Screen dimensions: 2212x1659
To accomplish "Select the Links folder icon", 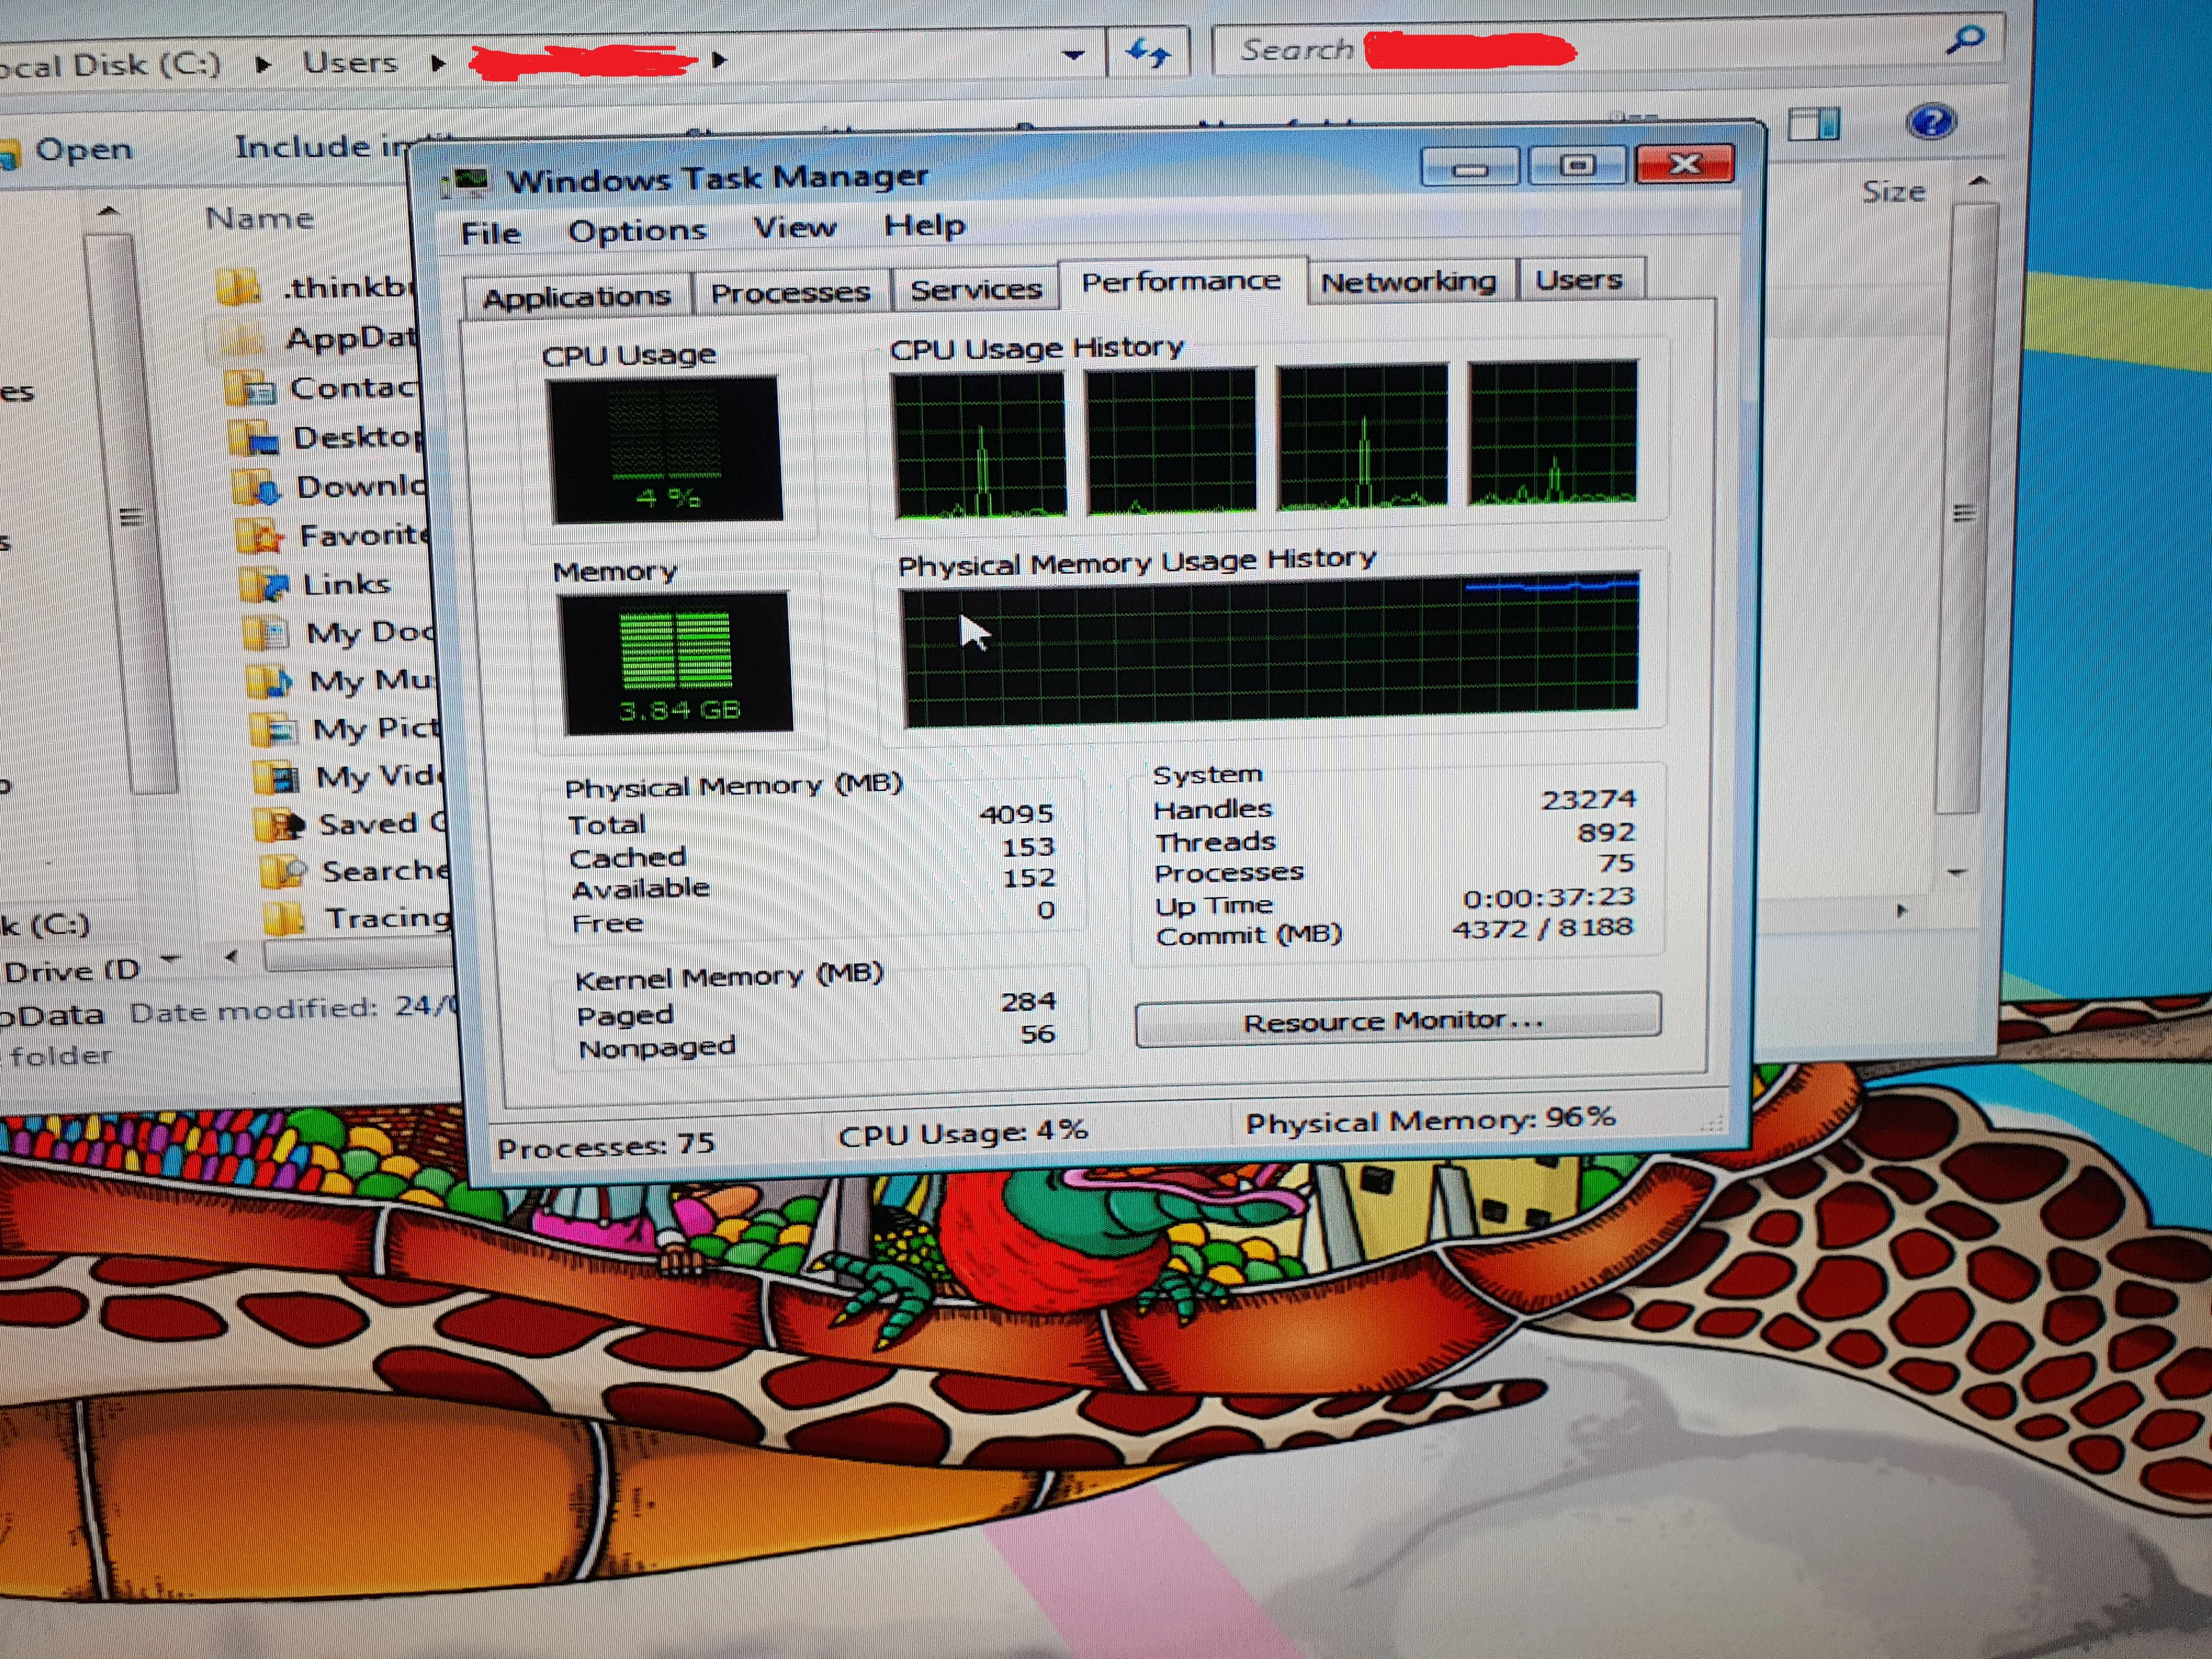I will pos(265,585).
